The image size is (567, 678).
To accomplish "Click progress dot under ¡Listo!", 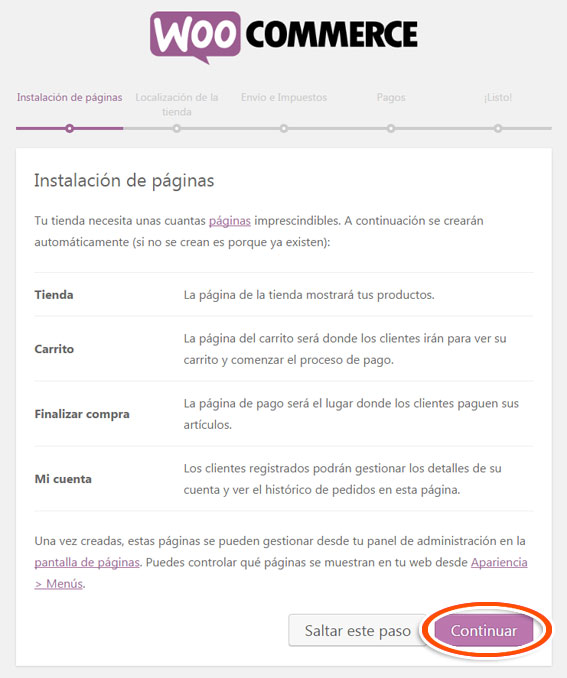I will pyautogui.click(x=498, y=128).
